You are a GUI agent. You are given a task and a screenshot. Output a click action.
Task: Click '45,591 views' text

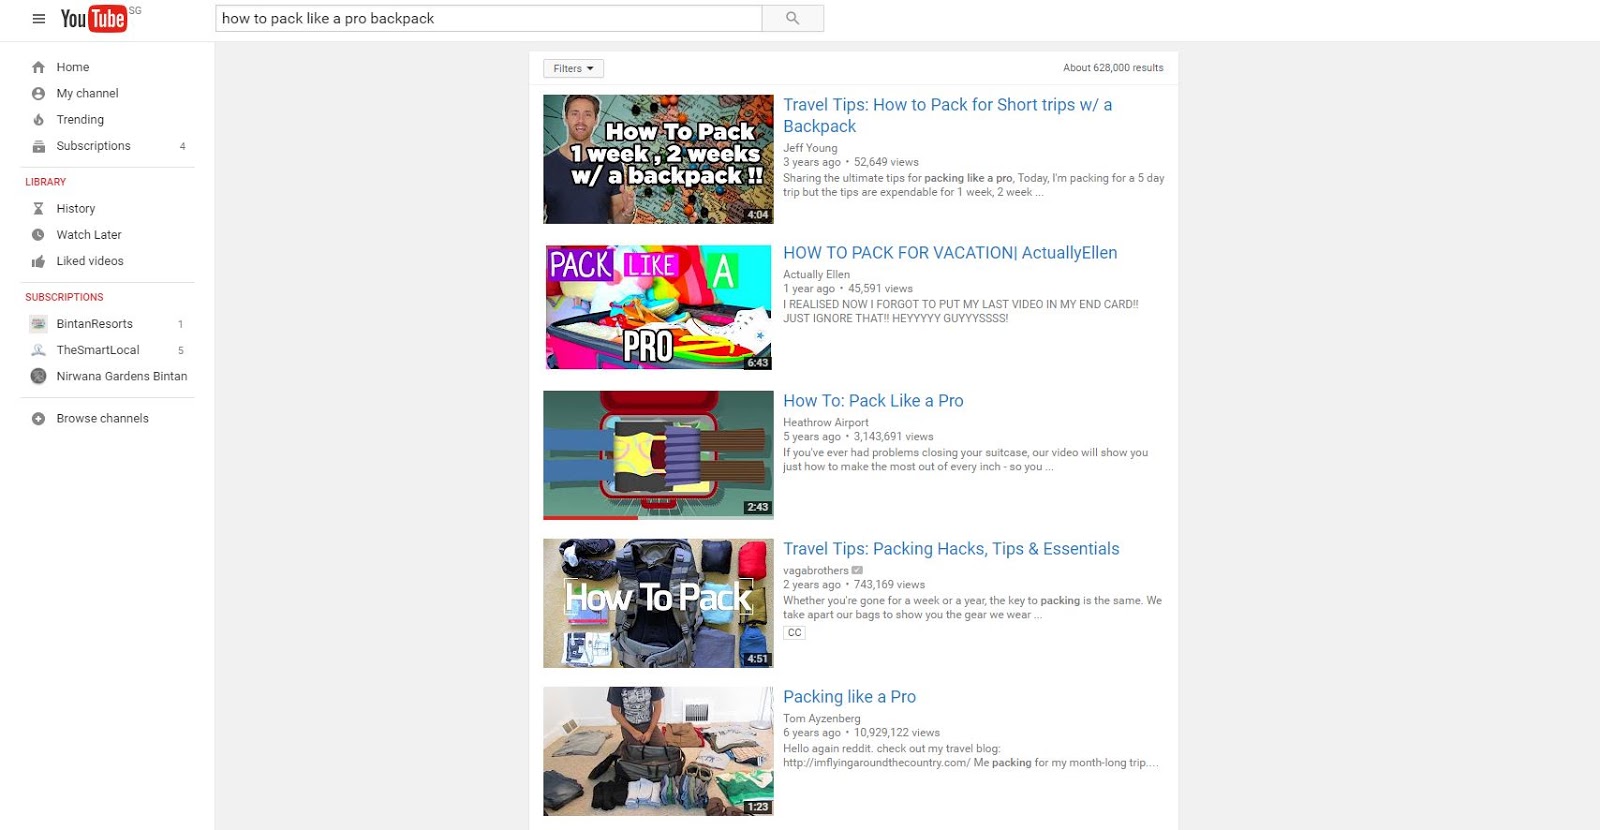880,289
